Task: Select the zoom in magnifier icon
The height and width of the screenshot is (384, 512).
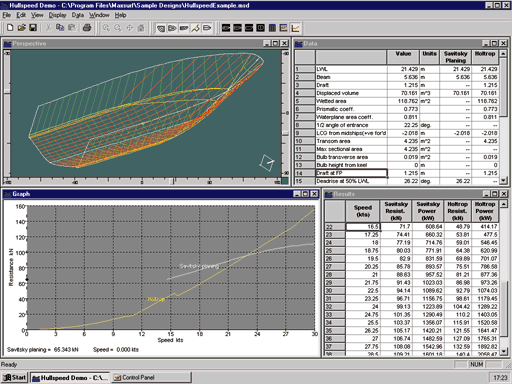Action: tap(106, 28)
